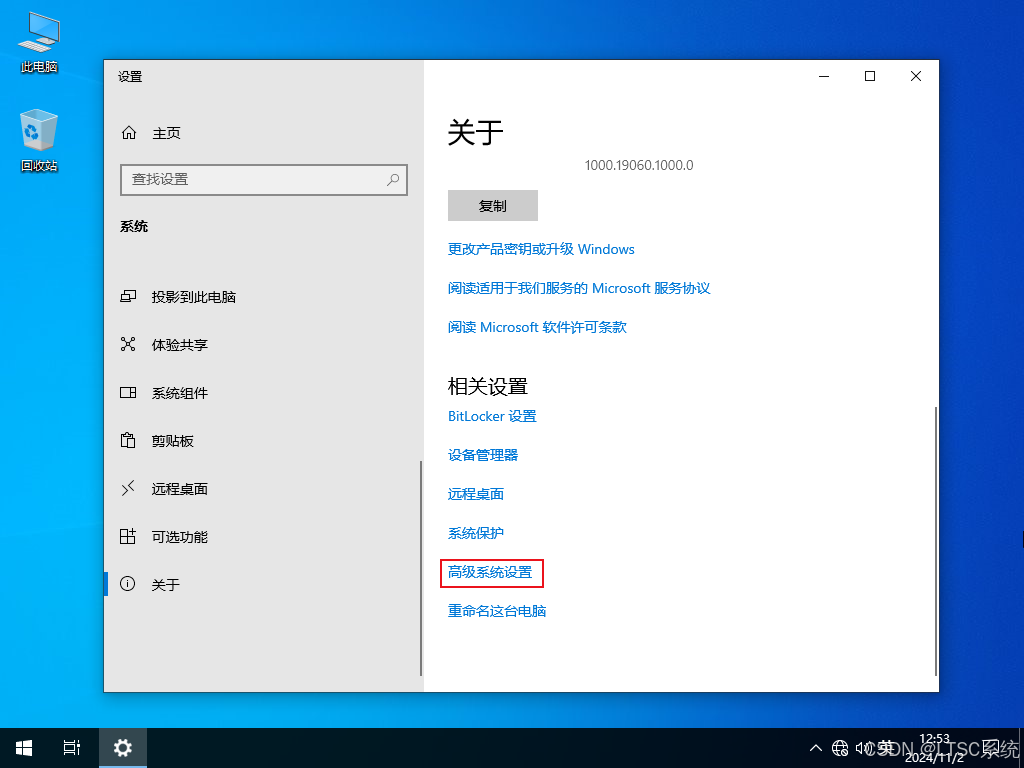Viewport: 1024px width, 768px height.
Task: Close the Settings window
Action: [x=916, y=76]
